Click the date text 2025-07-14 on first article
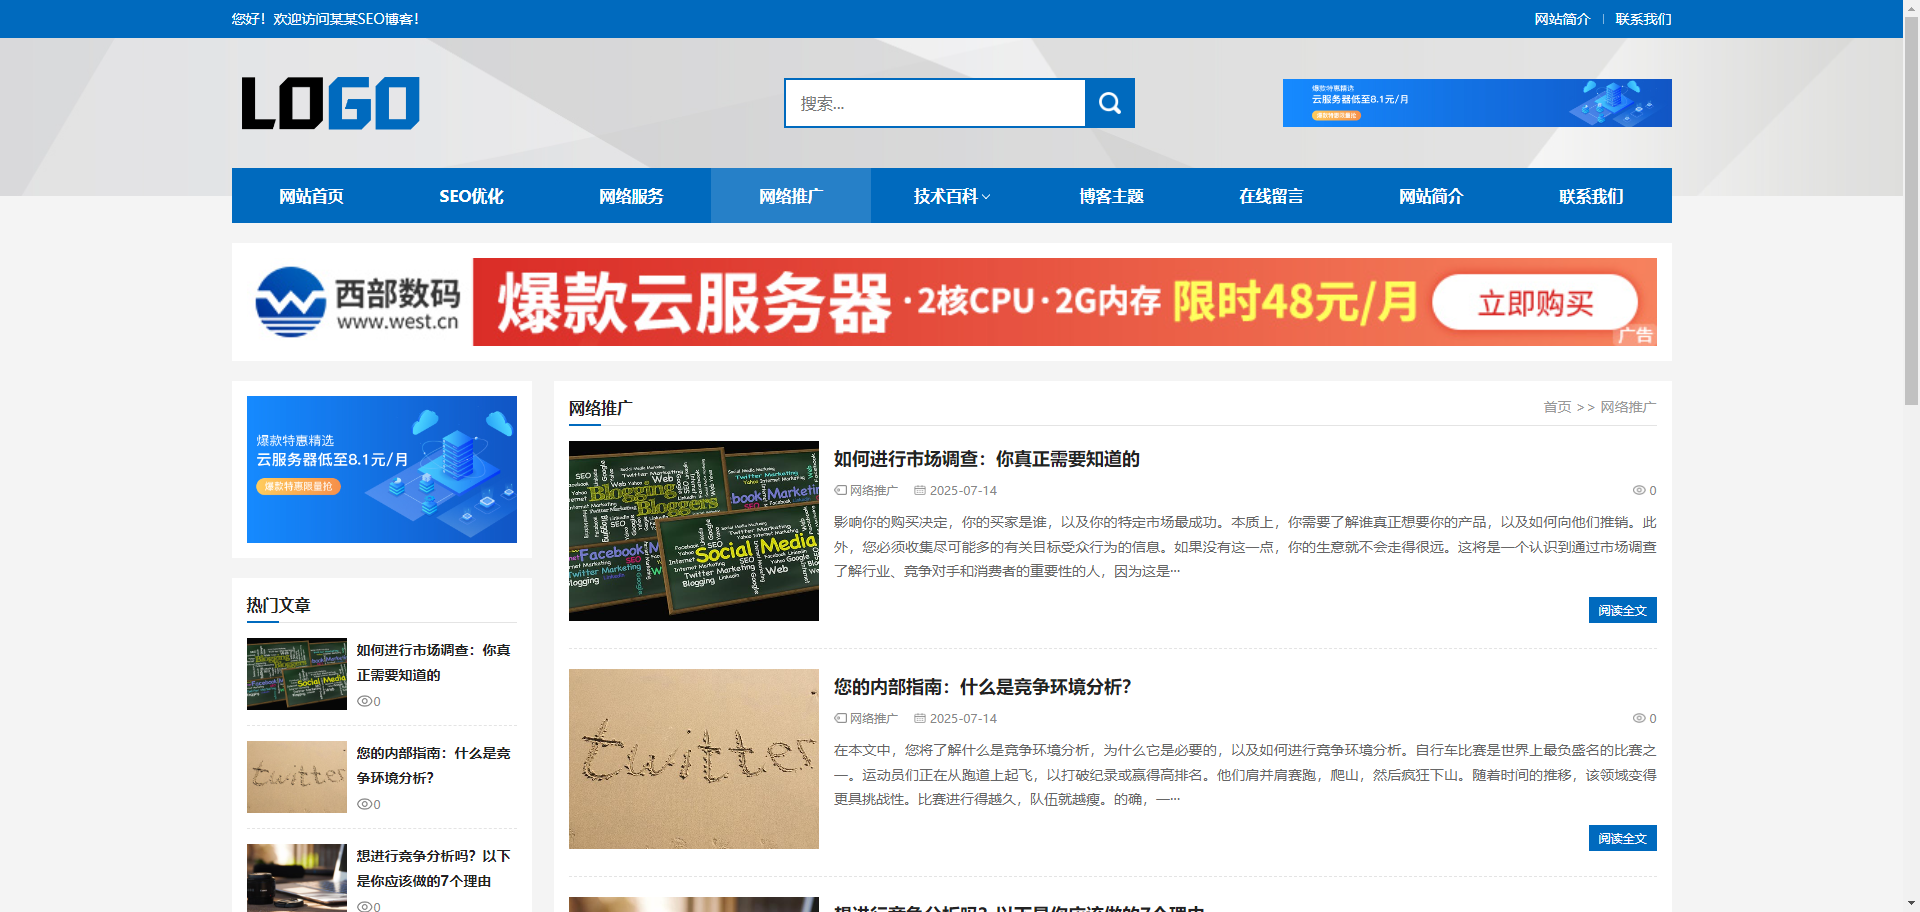1920x912 pixels. point(963,490)
